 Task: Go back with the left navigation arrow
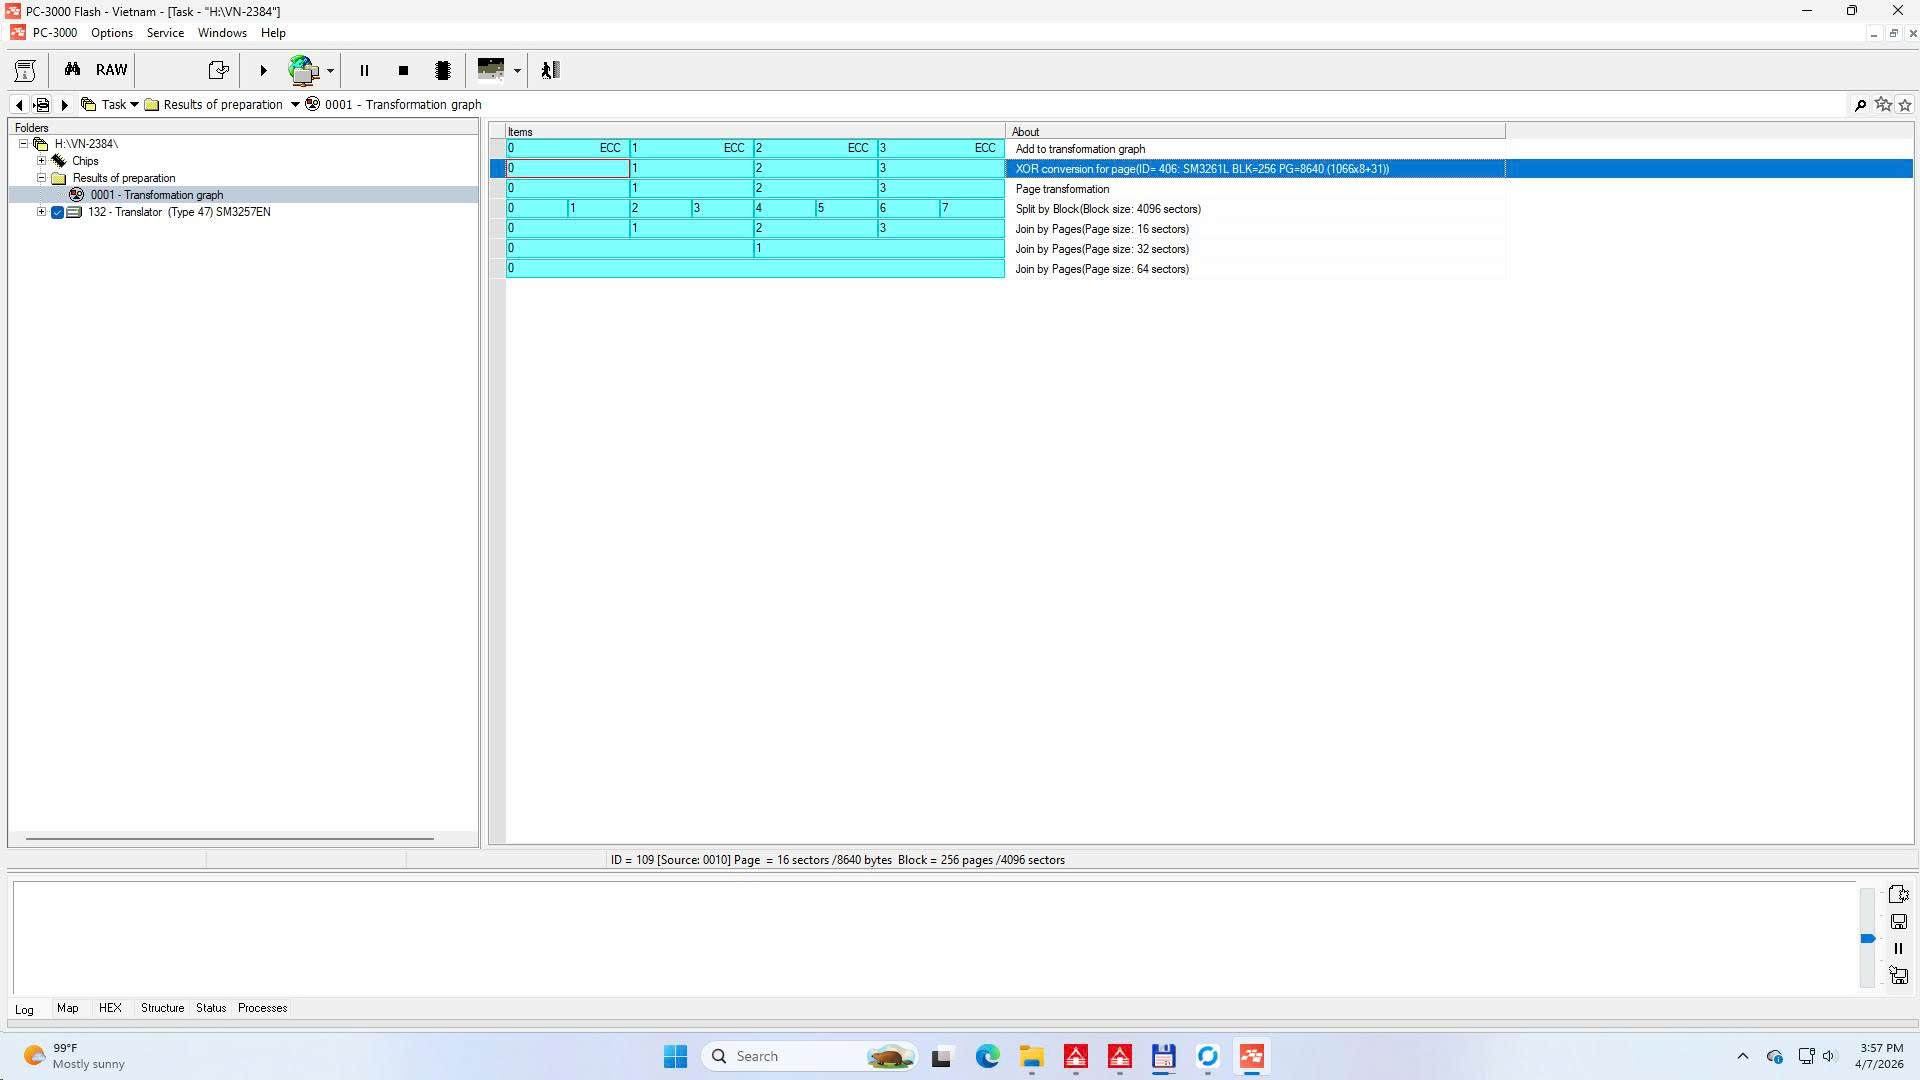pos(19,104)
